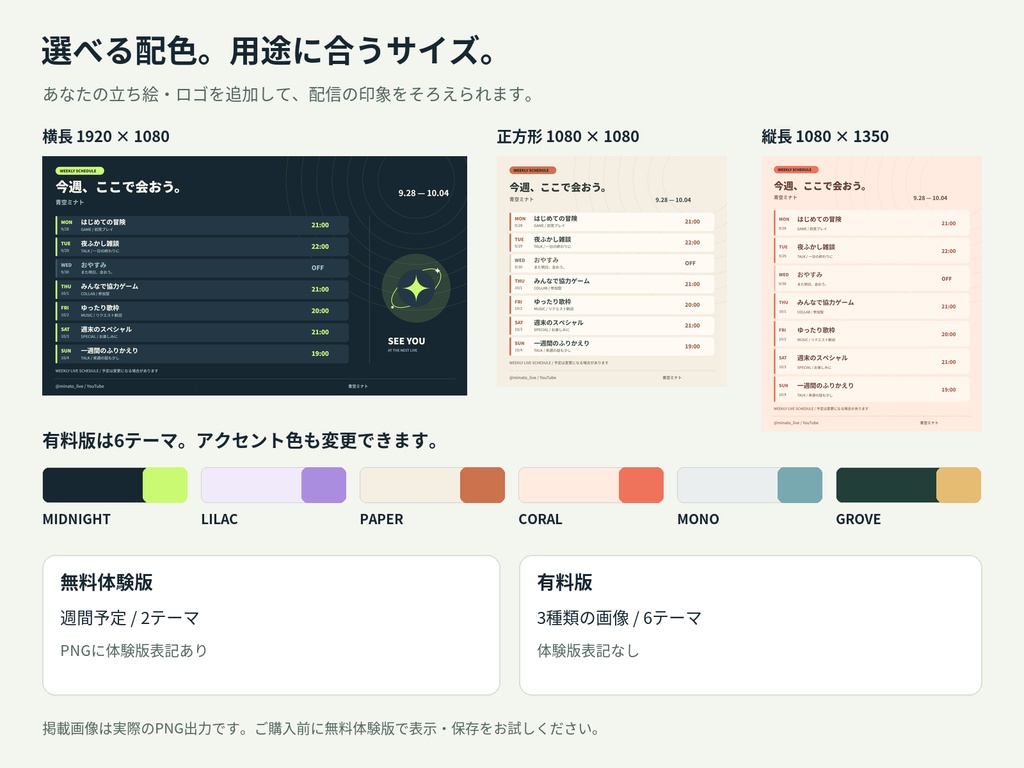The image size is (1024, 768).
Task: Click the 選べる配色。用途に合うサイズ。 headline
Action: coord(270,51)
